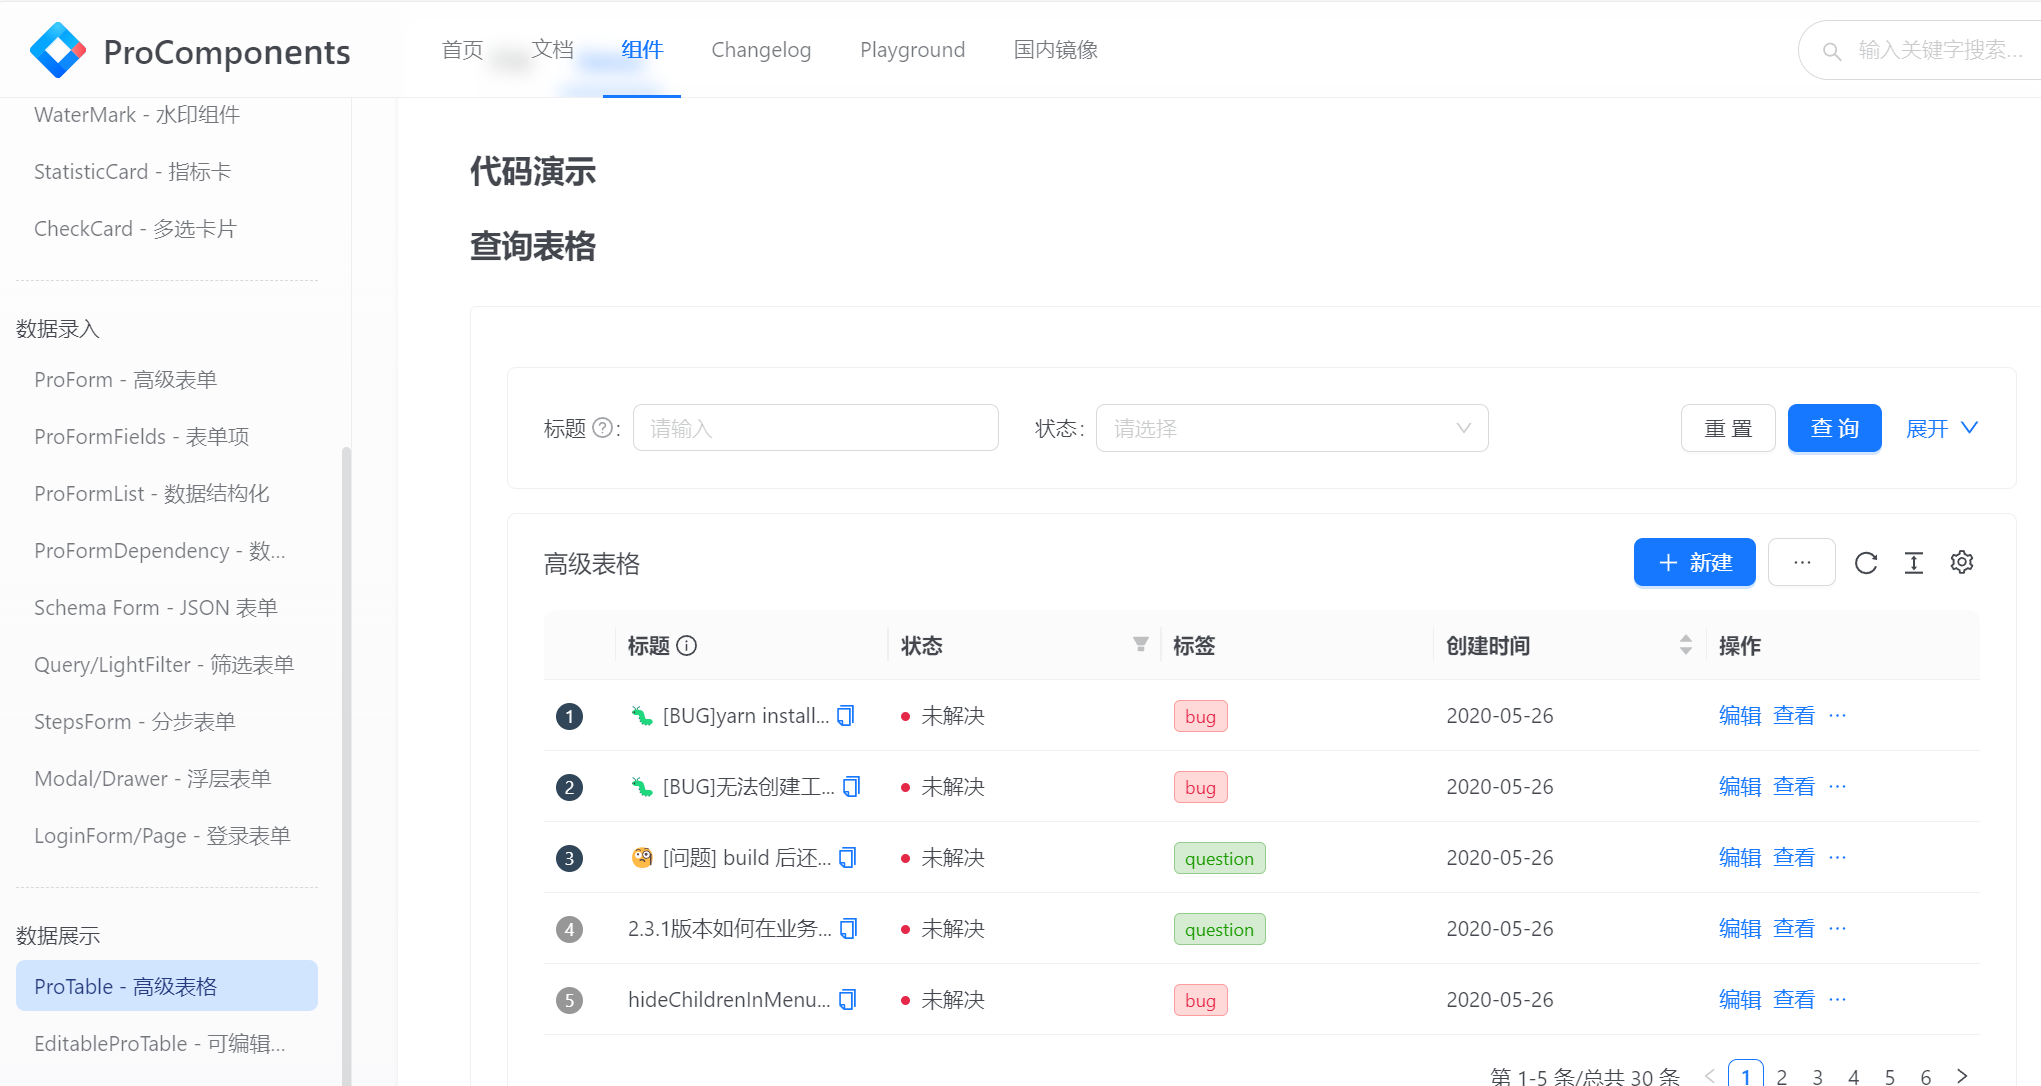Open more actions for [BUG]无法创建工 row
The height and width of the screenshot is (1086, 2041).
1838,787
